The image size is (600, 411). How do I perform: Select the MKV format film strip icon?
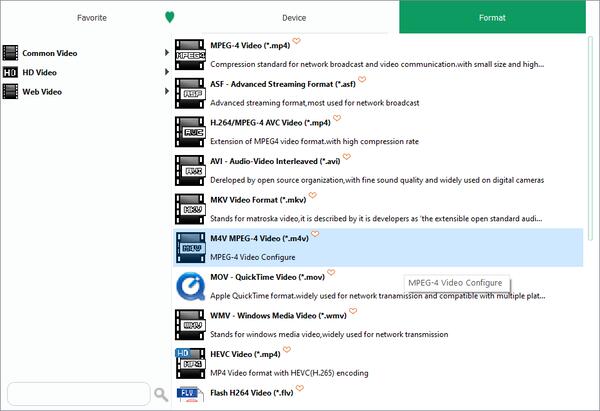tap(190, 209)
